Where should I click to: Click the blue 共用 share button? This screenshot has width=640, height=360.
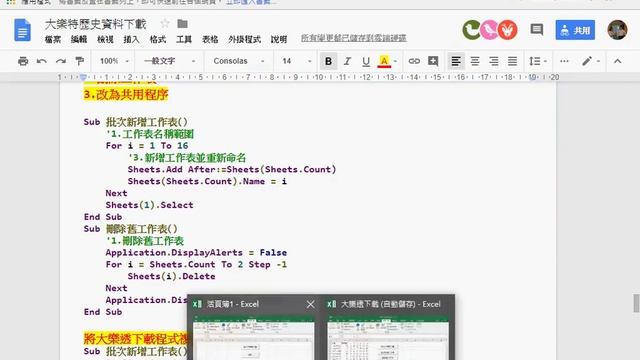coord(575,30)
